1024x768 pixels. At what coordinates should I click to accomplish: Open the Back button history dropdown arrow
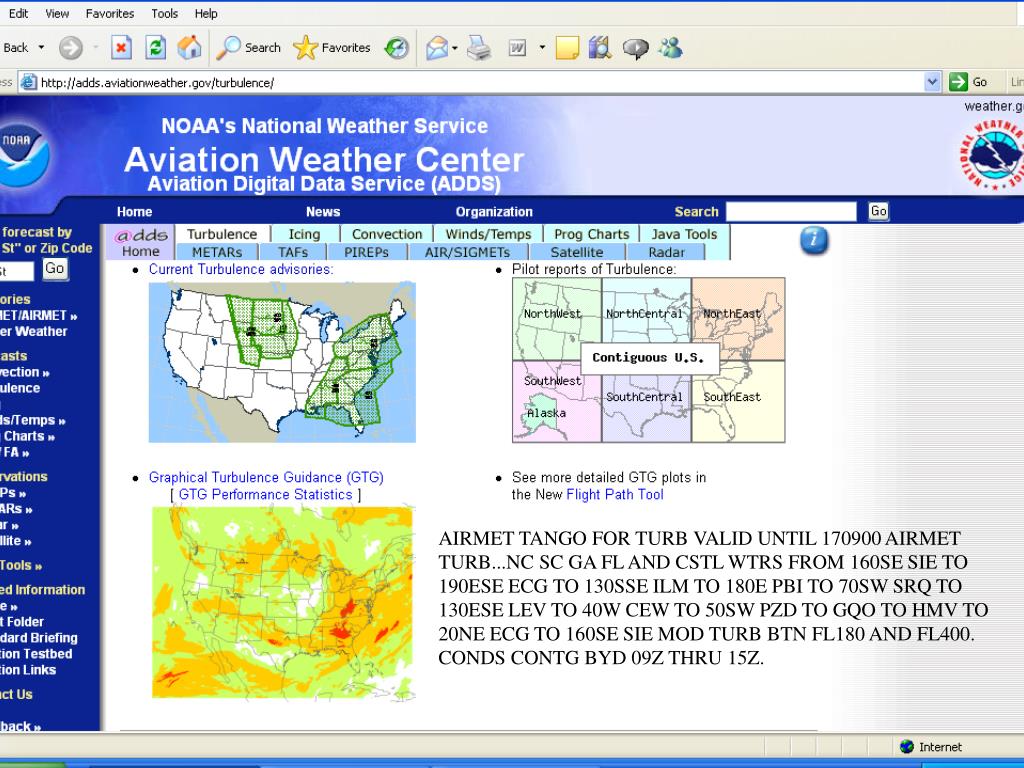[41, 48]
